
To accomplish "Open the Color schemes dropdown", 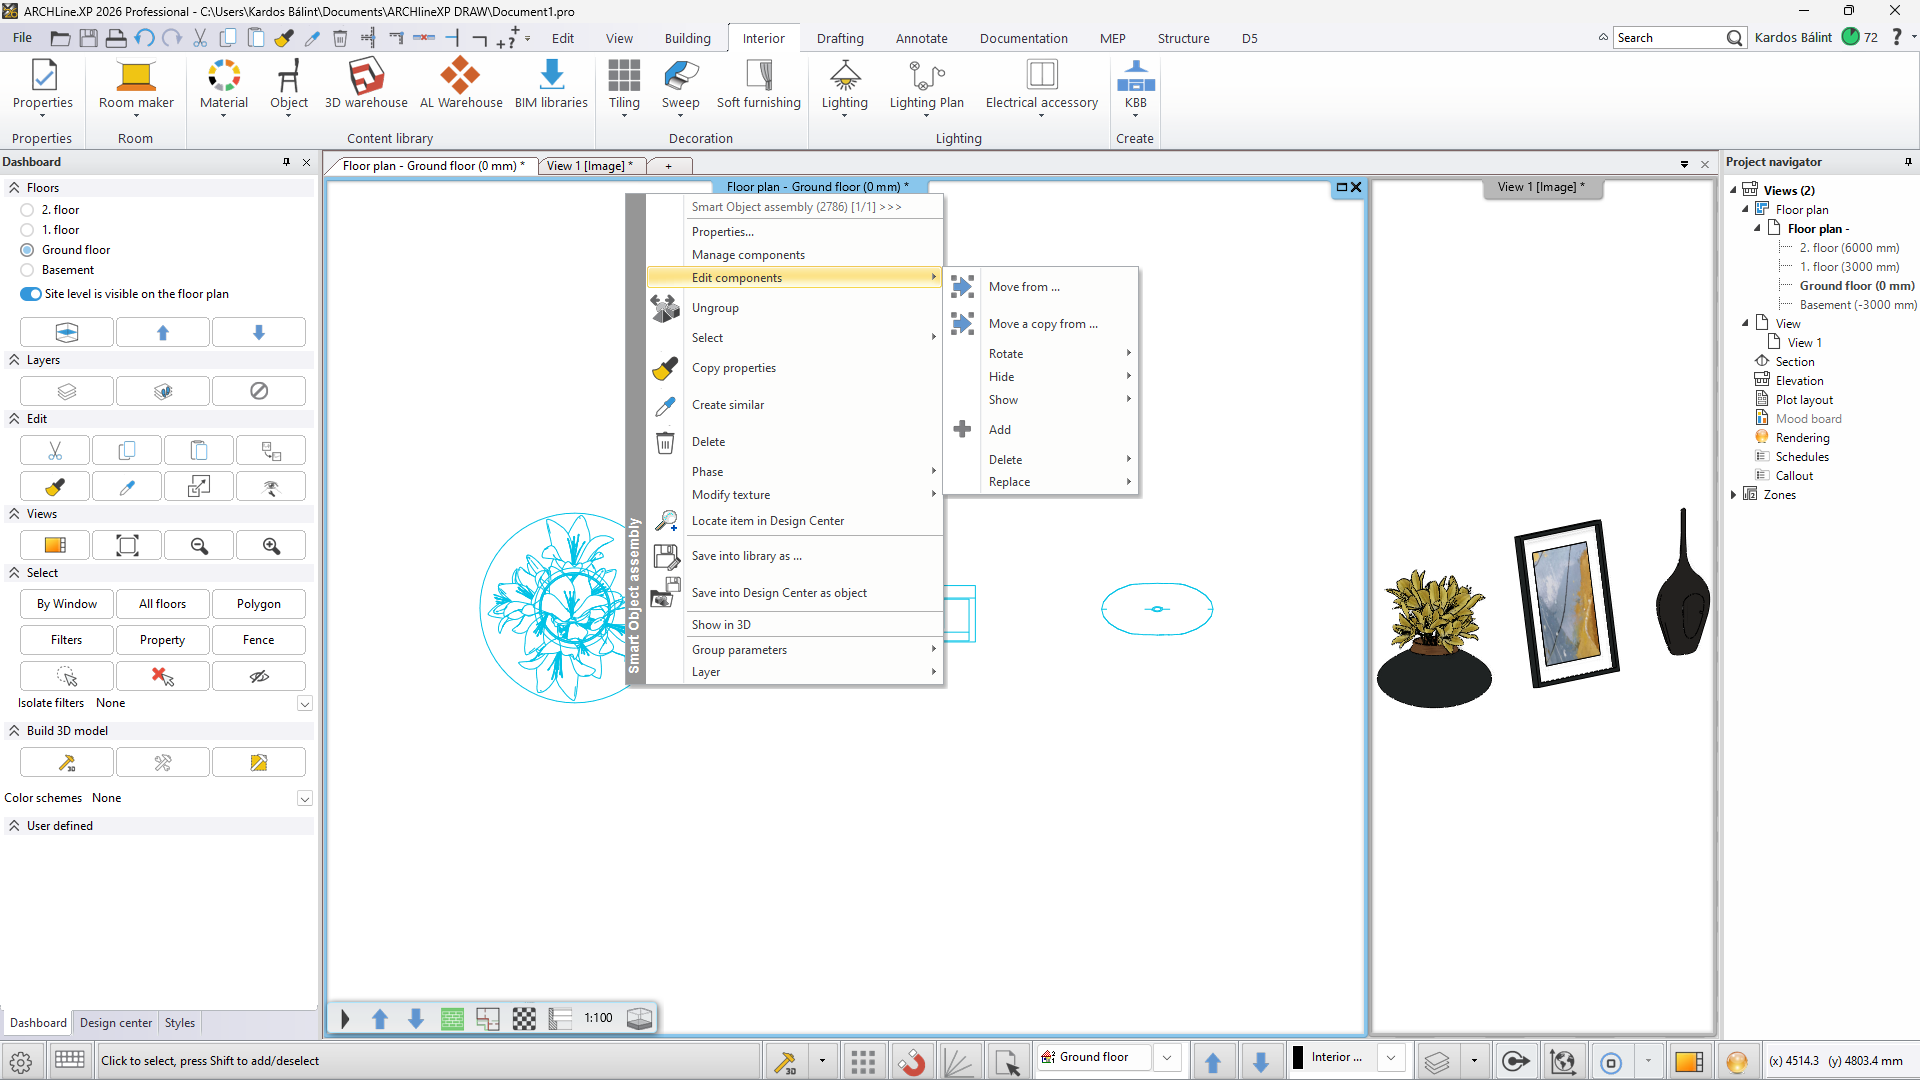I will [305, 799].
